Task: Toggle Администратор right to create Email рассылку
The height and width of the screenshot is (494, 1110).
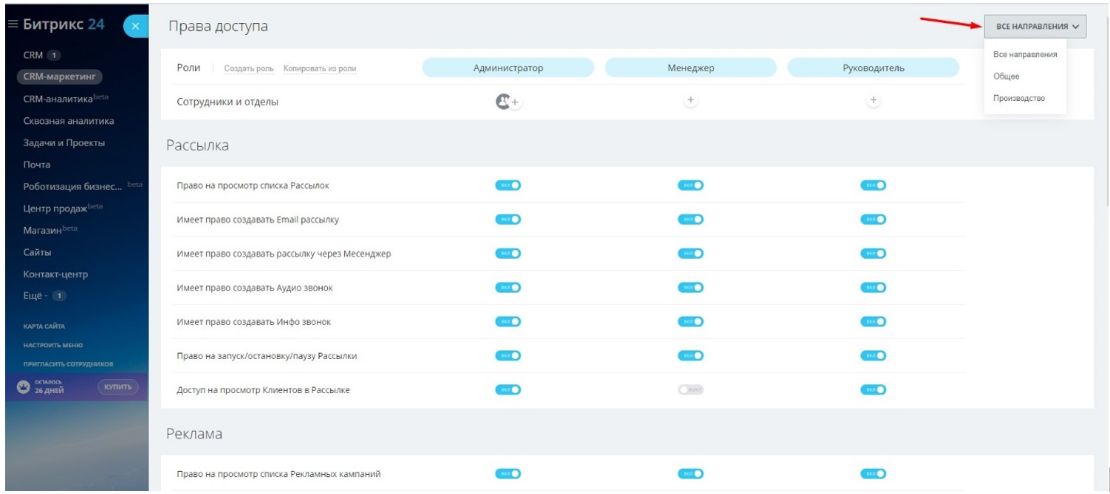Action: coord(508,219)
